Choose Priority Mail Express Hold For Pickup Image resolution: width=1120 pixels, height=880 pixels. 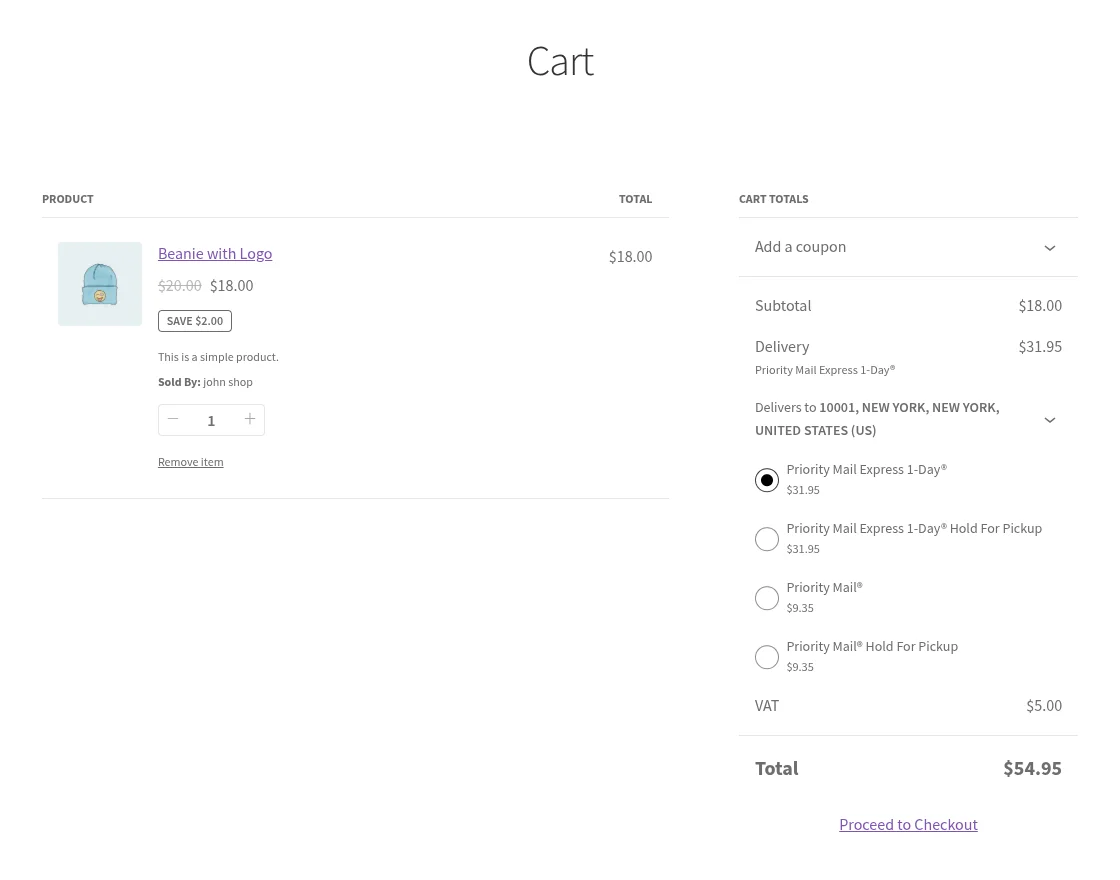pyautogui.click(x=767, y=539)
